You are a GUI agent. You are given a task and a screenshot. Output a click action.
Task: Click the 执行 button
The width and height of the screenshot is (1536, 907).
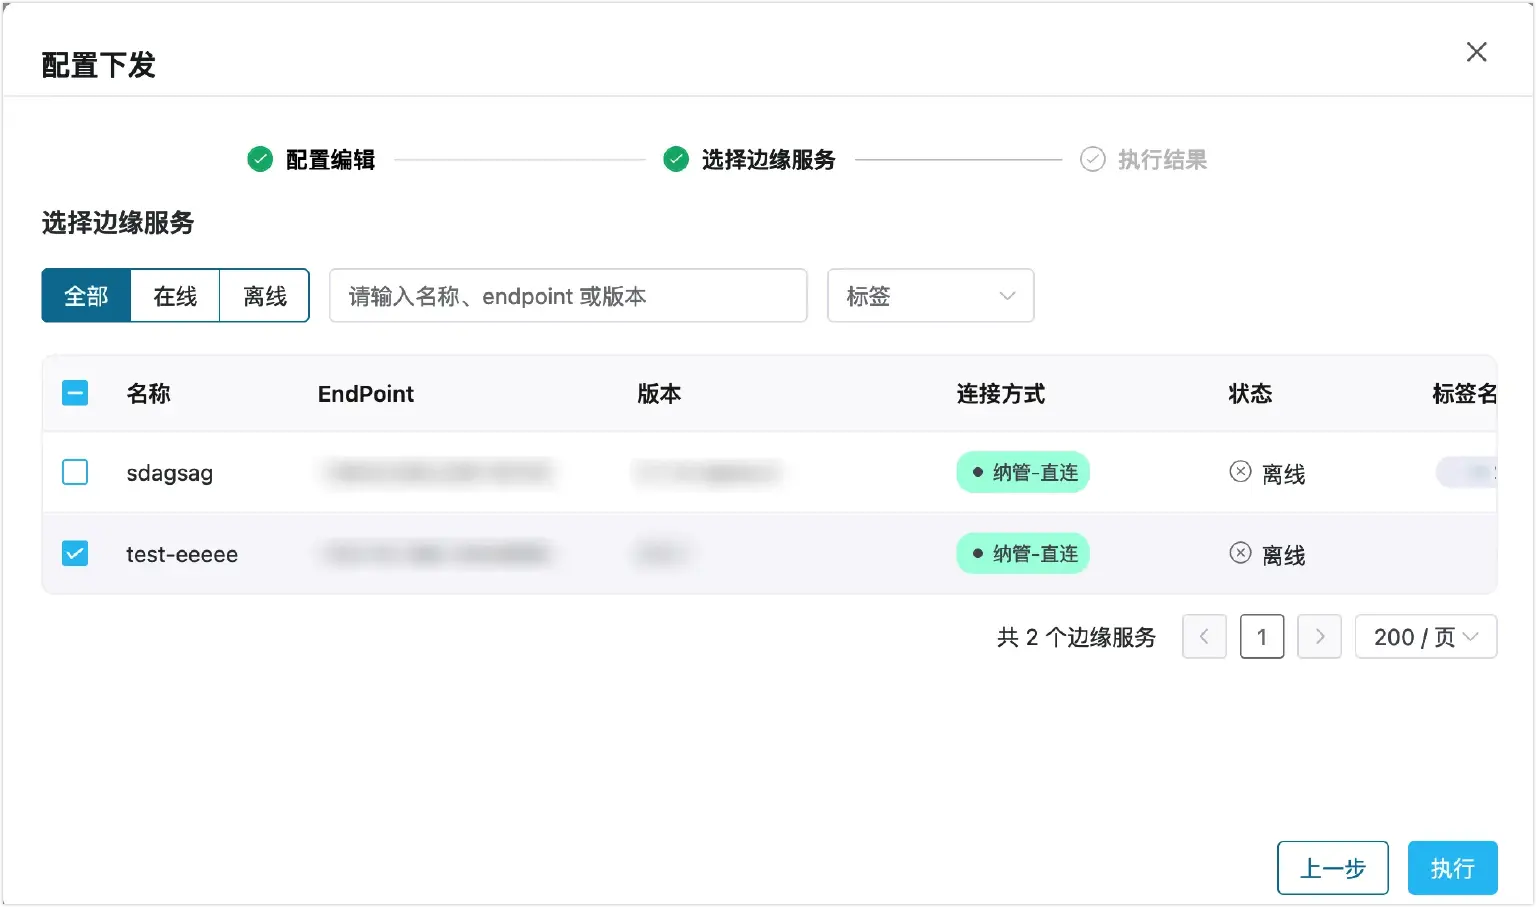pos(1452,867)
